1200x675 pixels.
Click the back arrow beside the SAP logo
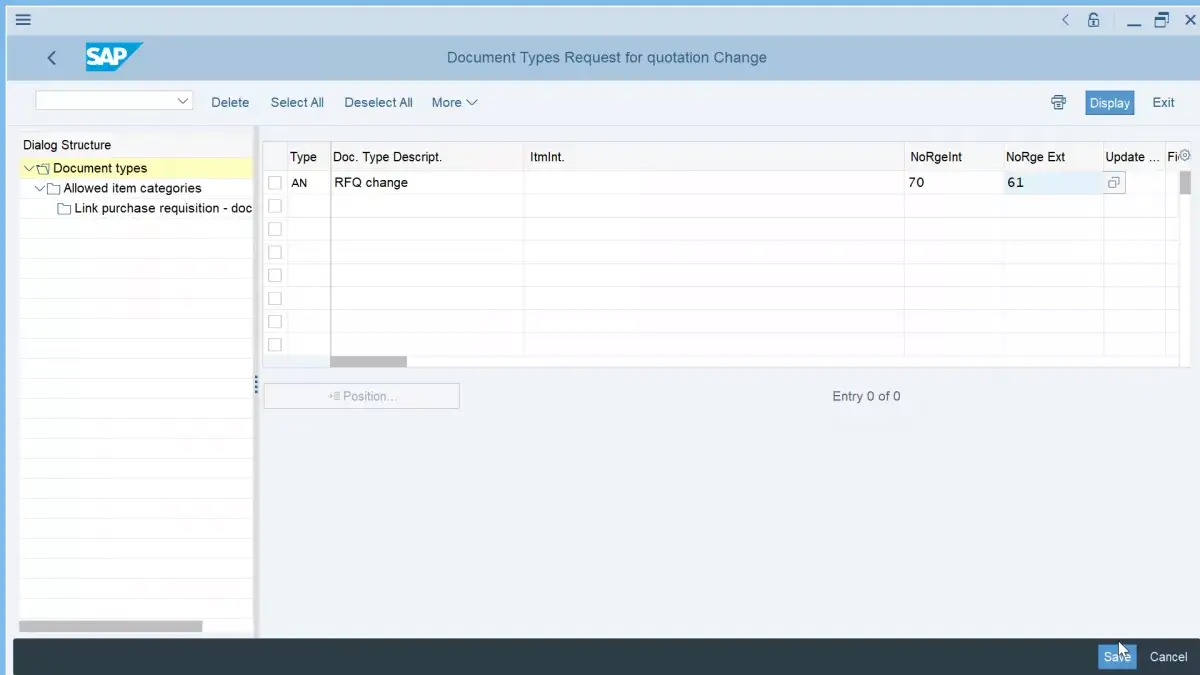[52, 57]
